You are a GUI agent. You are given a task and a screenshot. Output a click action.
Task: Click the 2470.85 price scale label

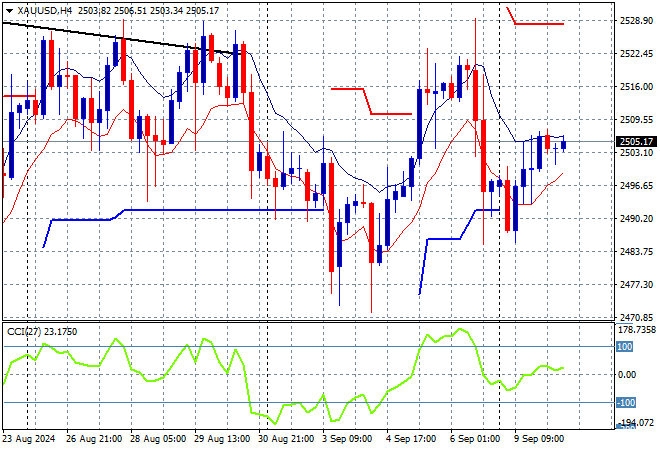(x=636, y=317)
